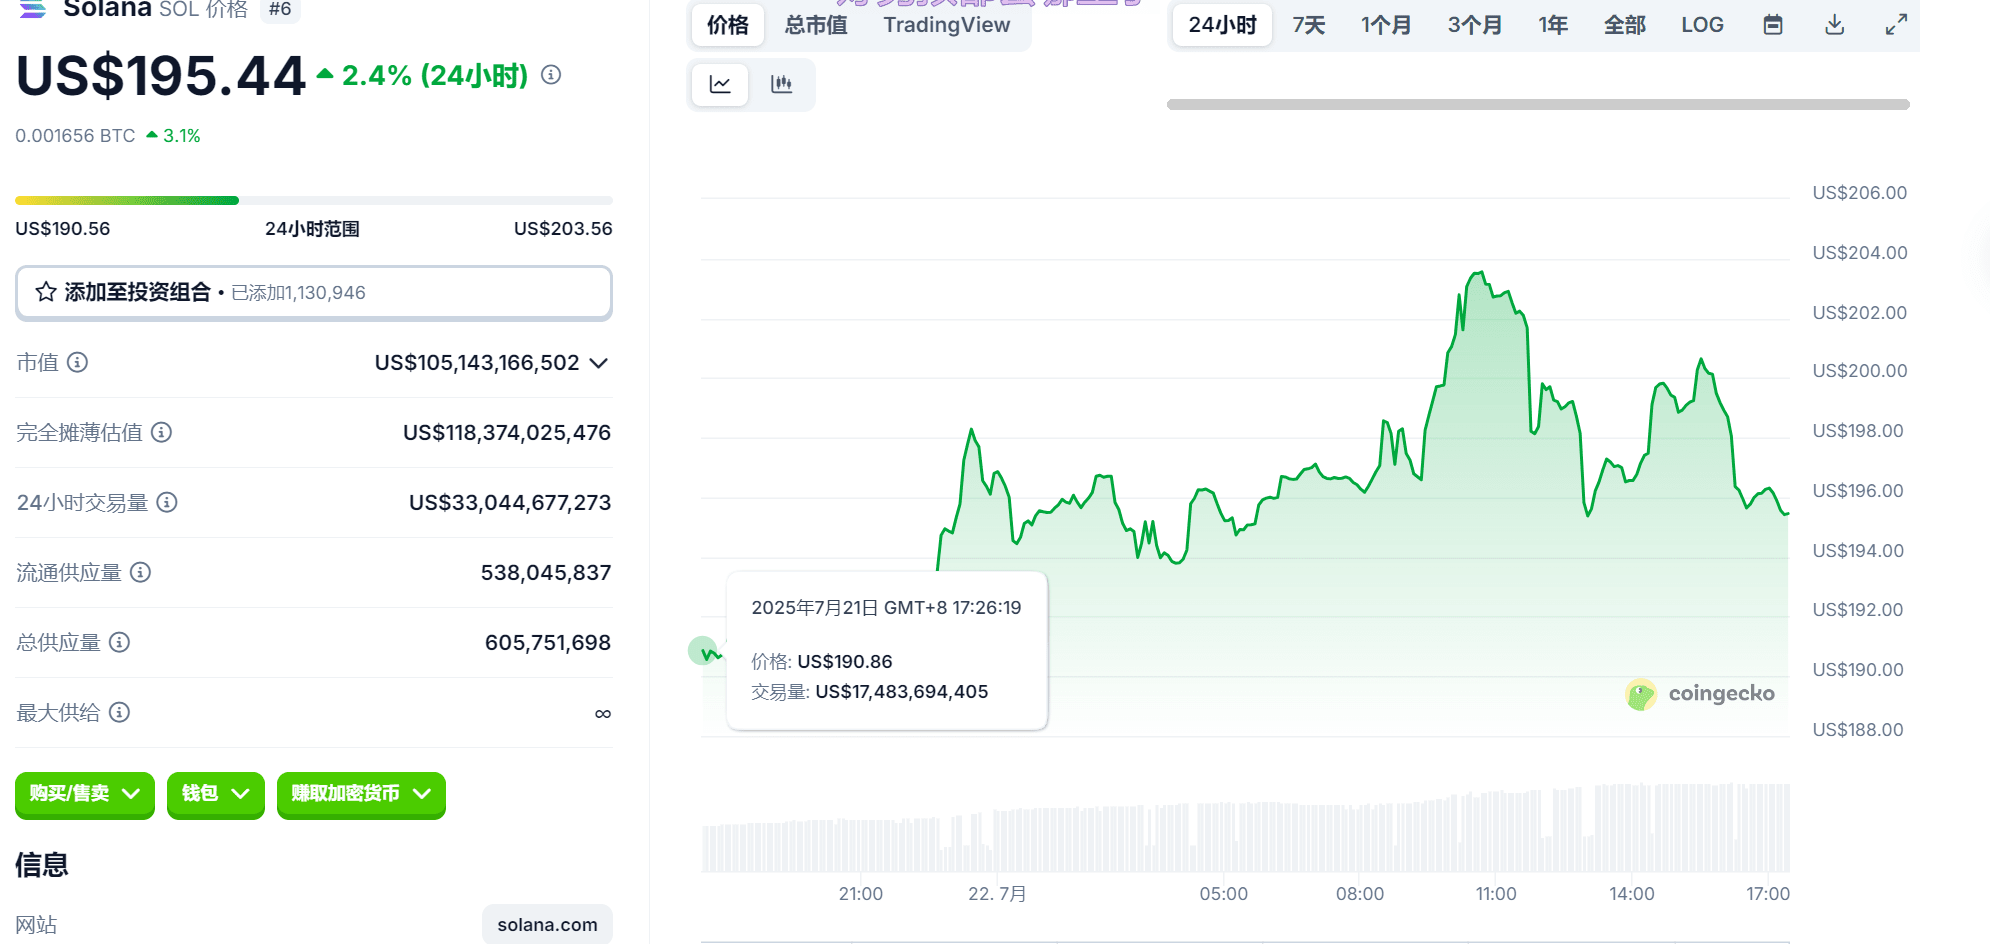This screenshot has width=1990, height=944.
Task: Click the star icon in 添加至投资组合
Action: [46, 292]
